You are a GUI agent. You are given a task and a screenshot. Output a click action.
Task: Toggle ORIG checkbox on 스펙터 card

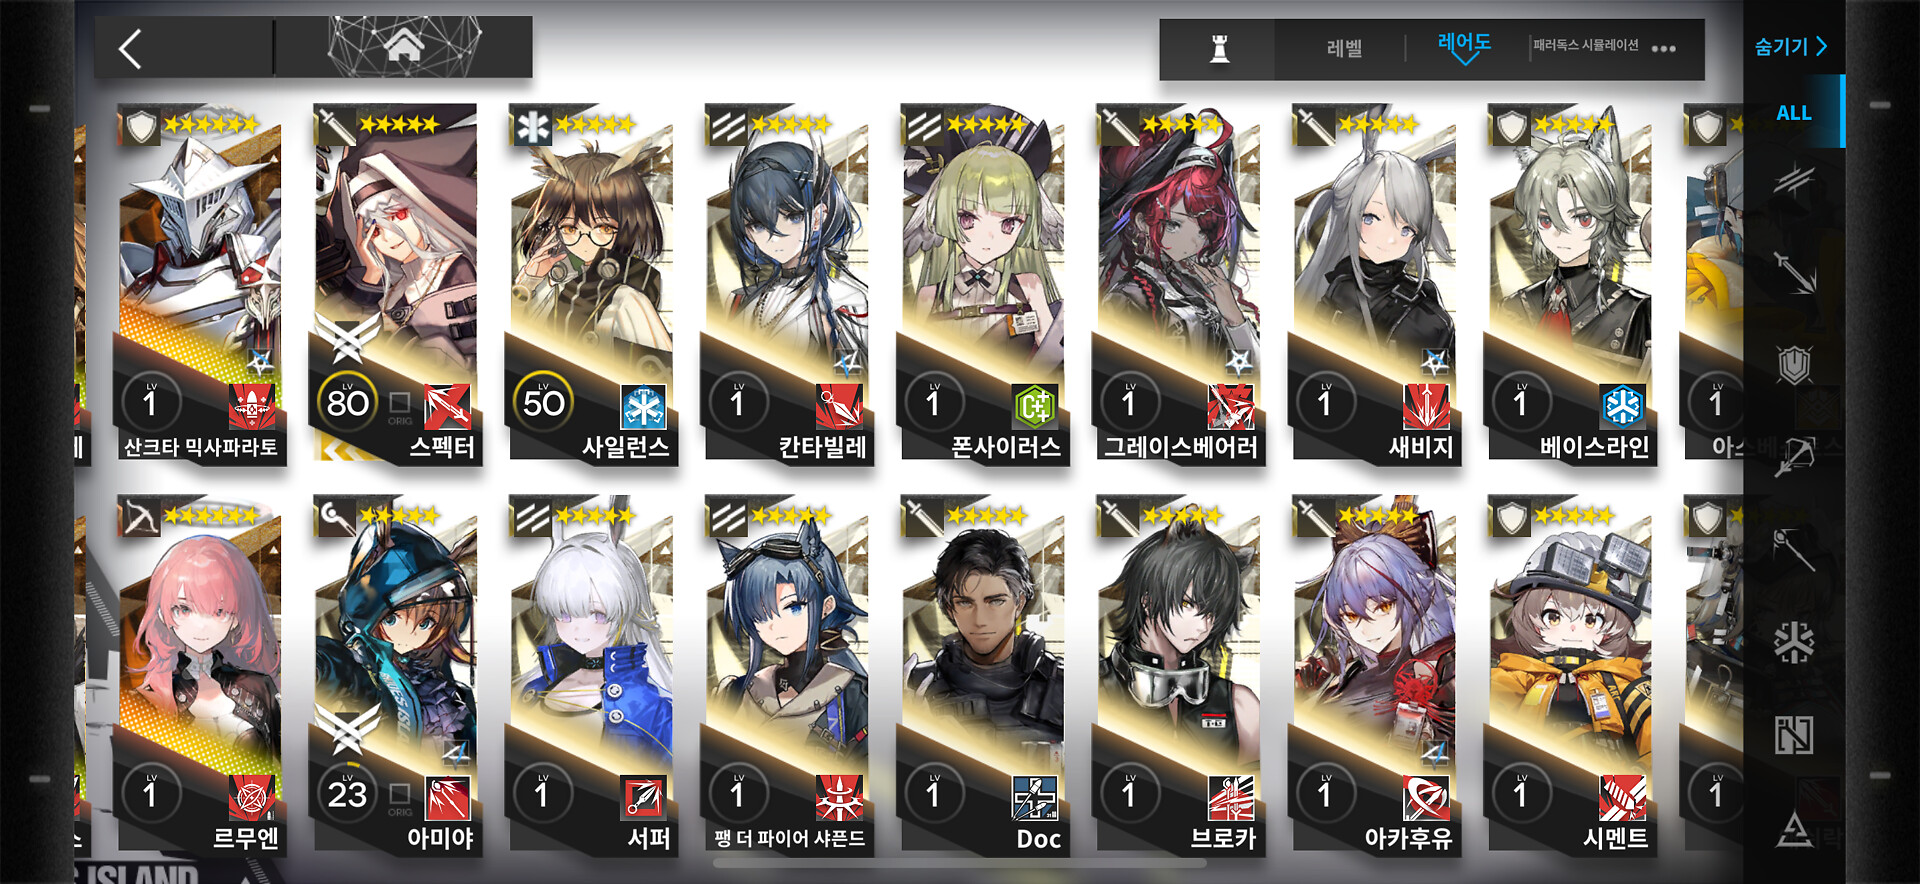point(400,403)
